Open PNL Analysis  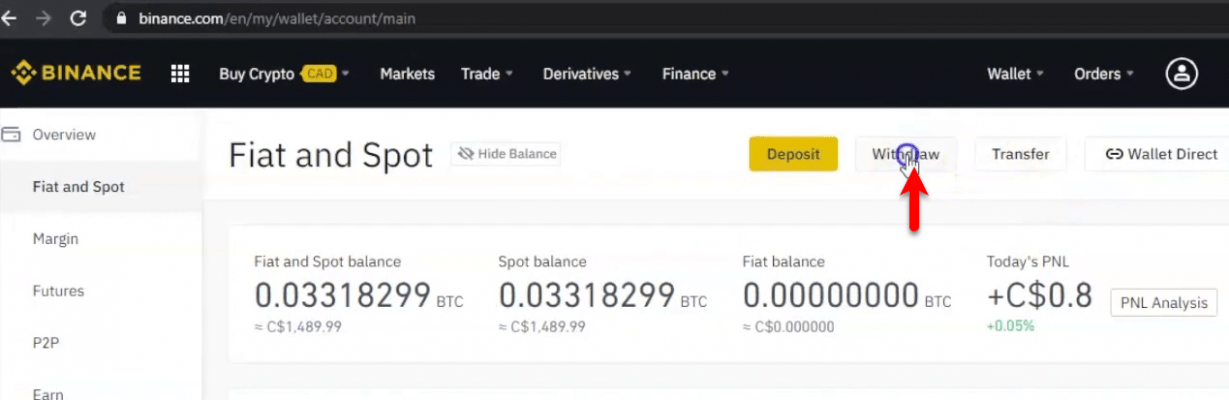1164,302
